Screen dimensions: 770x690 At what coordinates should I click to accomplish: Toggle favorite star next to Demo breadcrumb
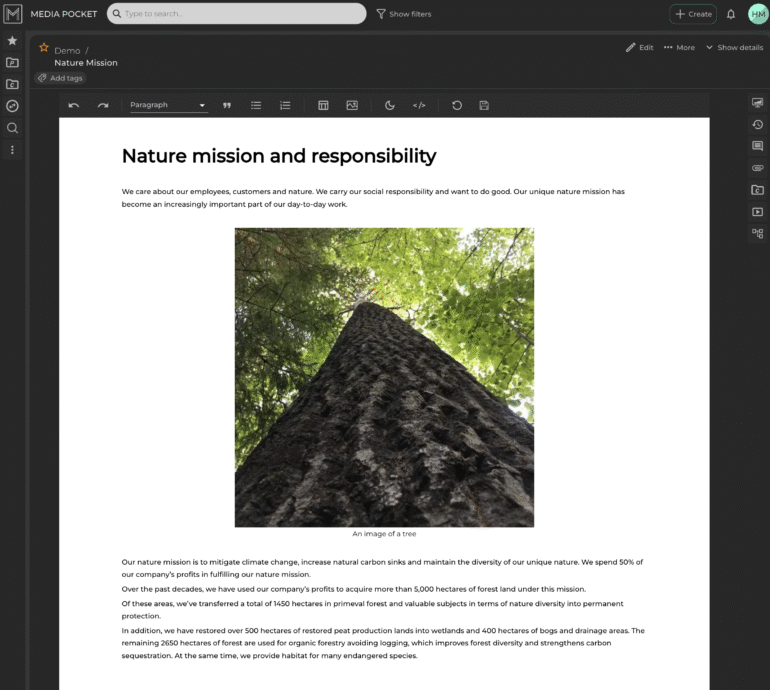point(44,48)
